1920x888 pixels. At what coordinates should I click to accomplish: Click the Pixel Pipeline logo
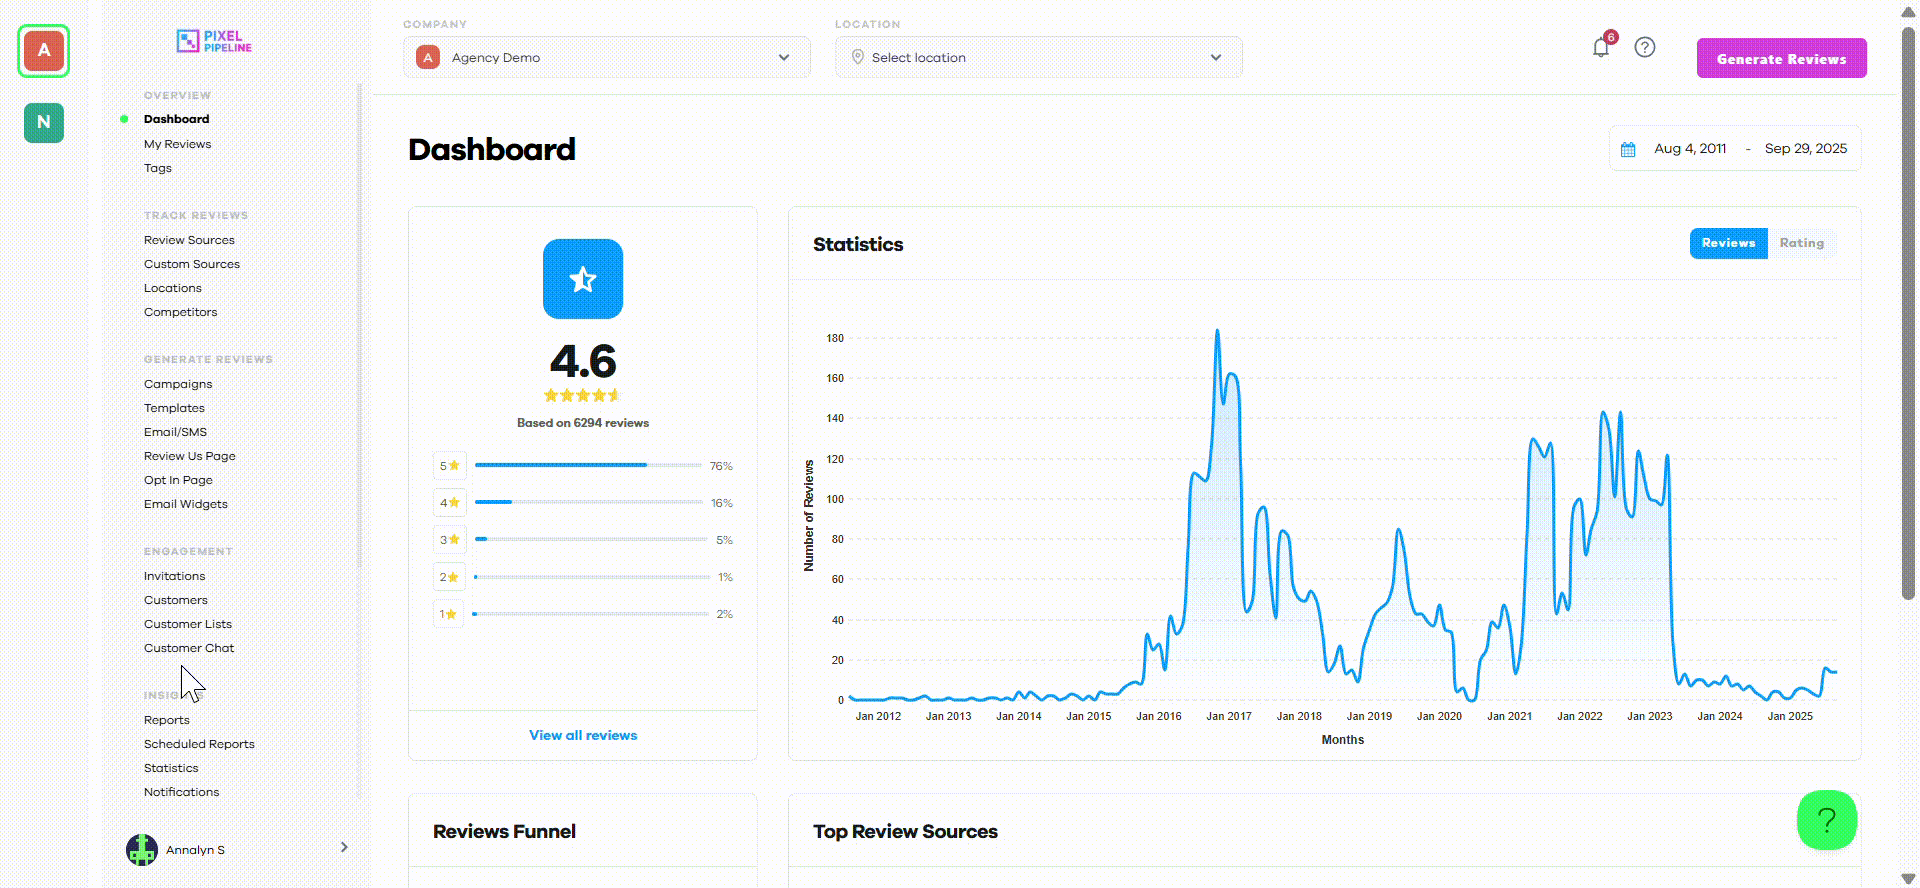click(214, 41)
